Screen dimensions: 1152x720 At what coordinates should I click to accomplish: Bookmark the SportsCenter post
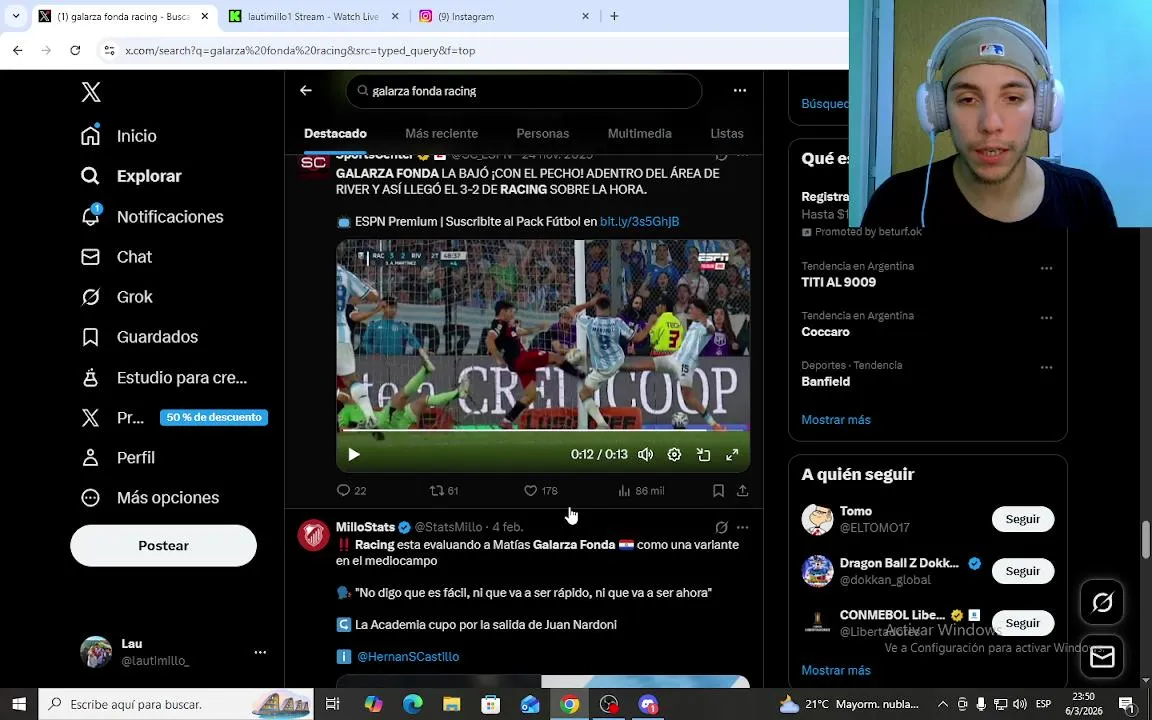click(719, 491)
